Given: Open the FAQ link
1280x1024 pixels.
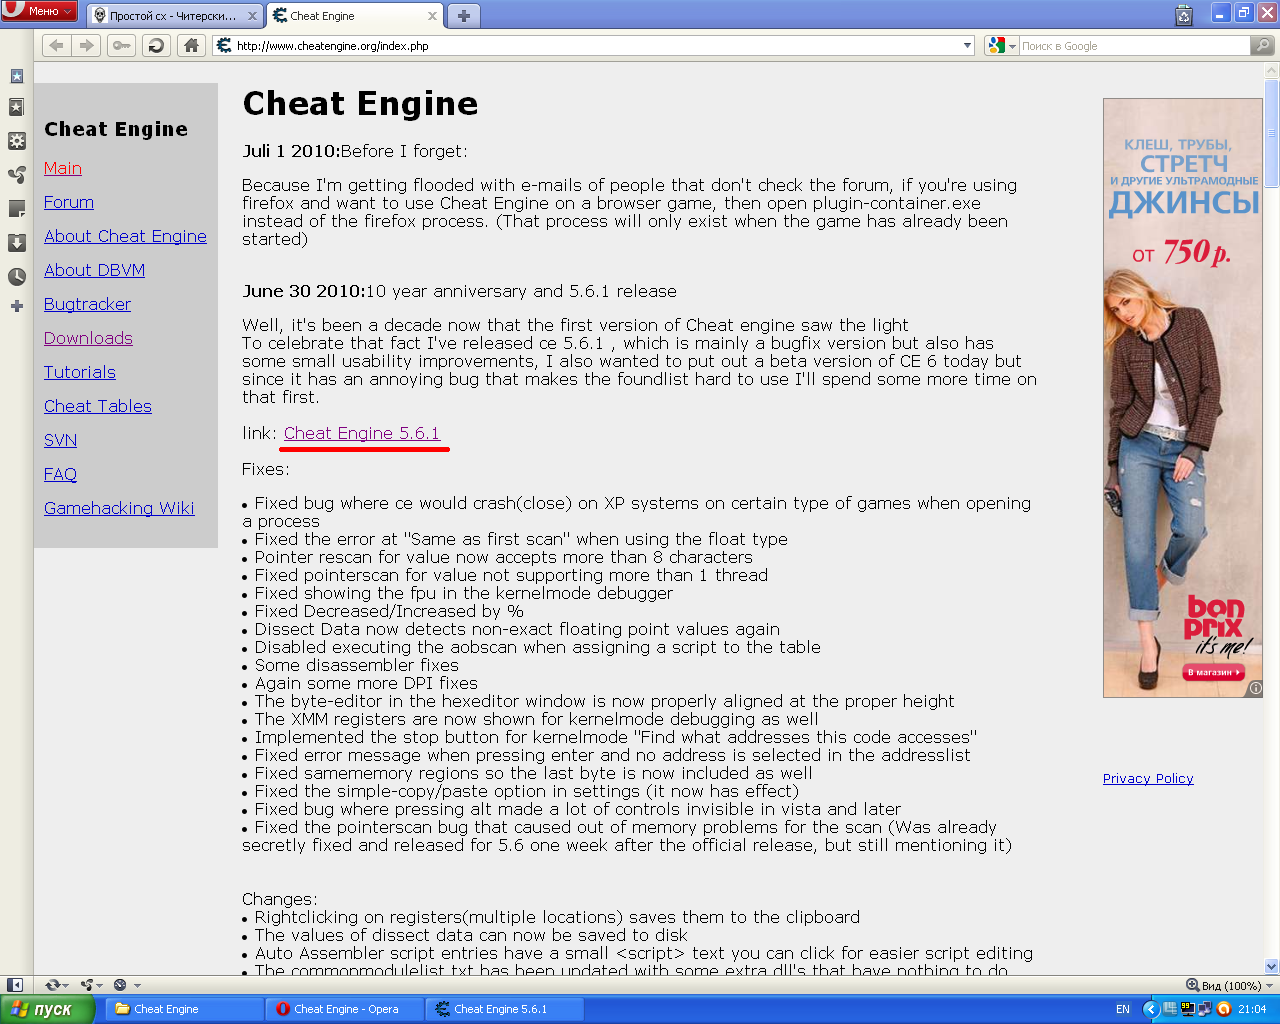Looking at the screenshot, I should (x=60, y=474).
